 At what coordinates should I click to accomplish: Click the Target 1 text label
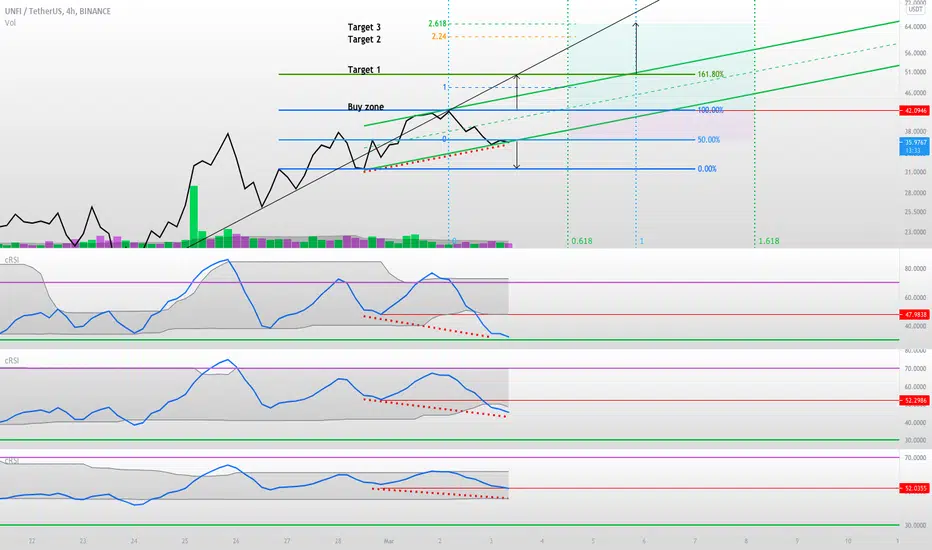click(x=364, y=70)
